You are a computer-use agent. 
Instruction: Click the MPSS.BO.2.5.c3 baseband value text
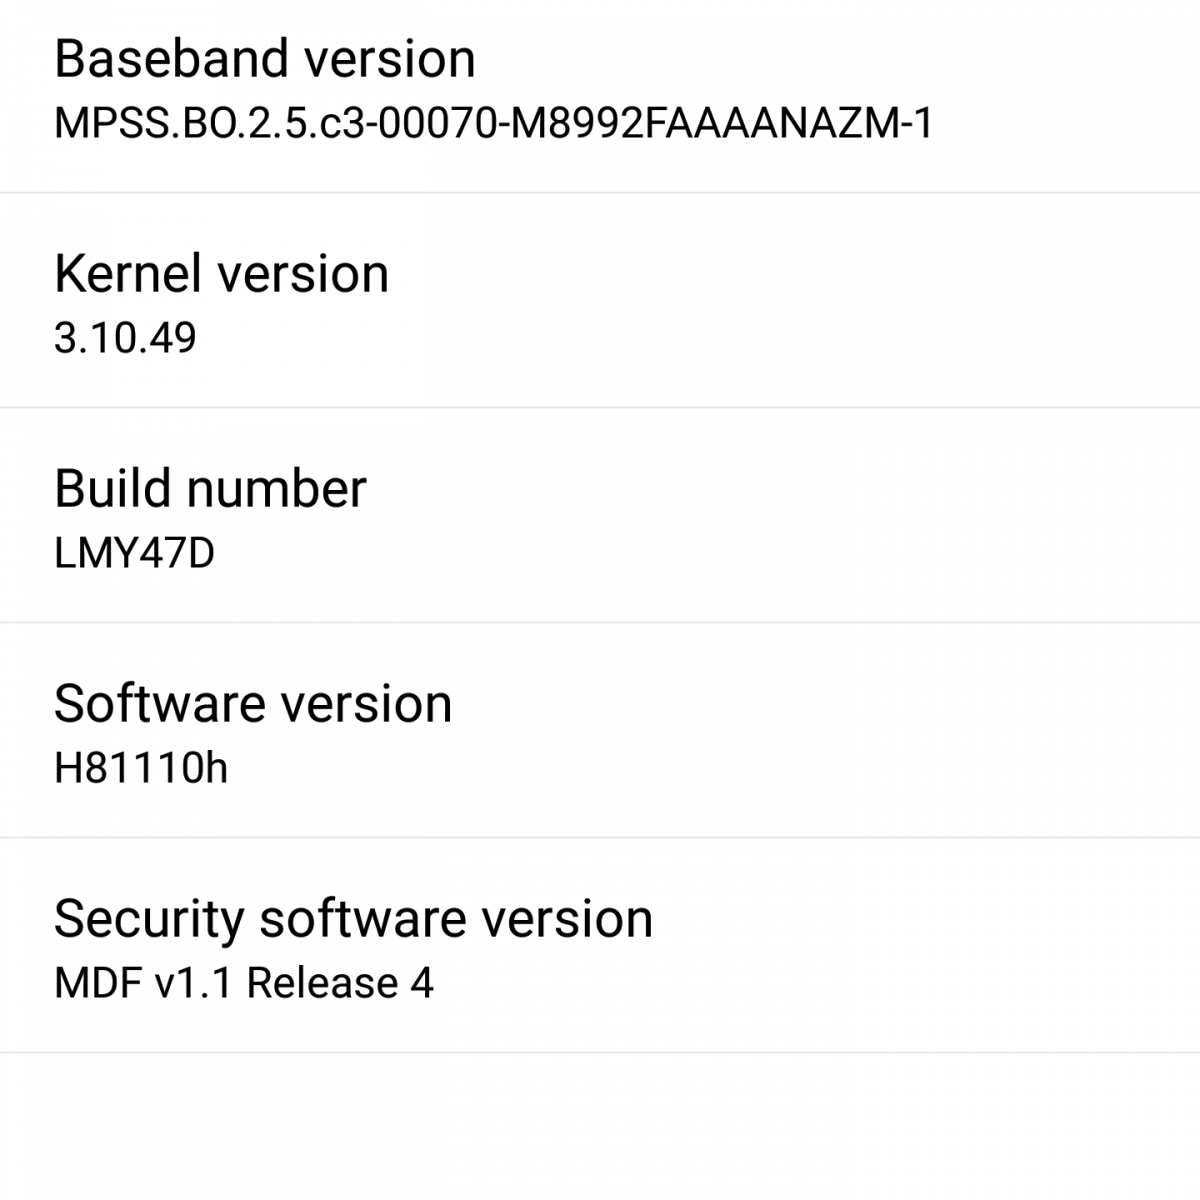pyautogui.click(x=492, y=123)
